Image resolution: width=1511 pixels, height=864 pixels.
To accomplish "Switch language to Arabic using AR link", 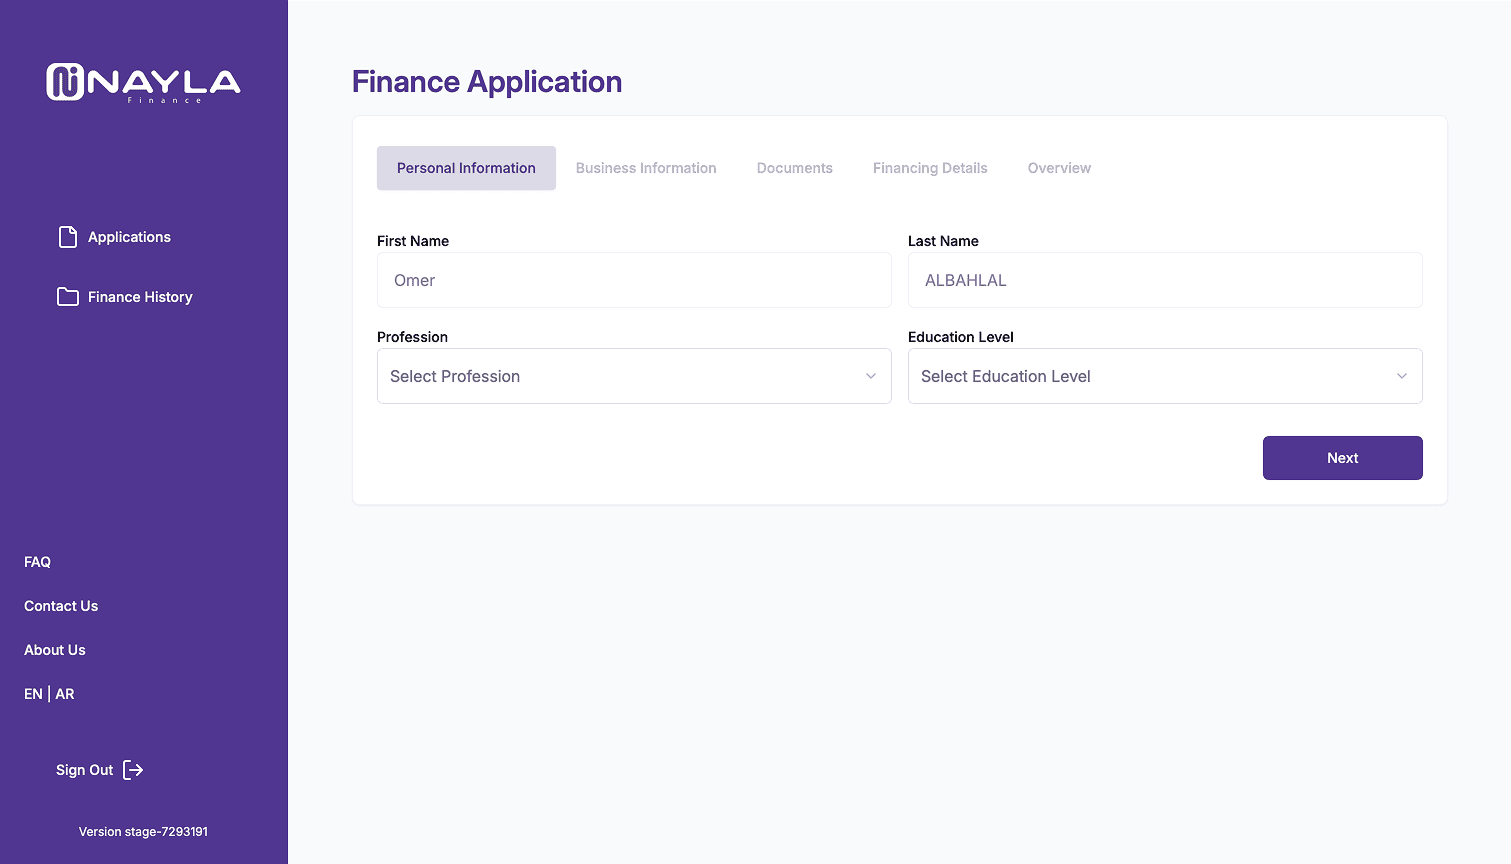I will [x=65, y=693].
